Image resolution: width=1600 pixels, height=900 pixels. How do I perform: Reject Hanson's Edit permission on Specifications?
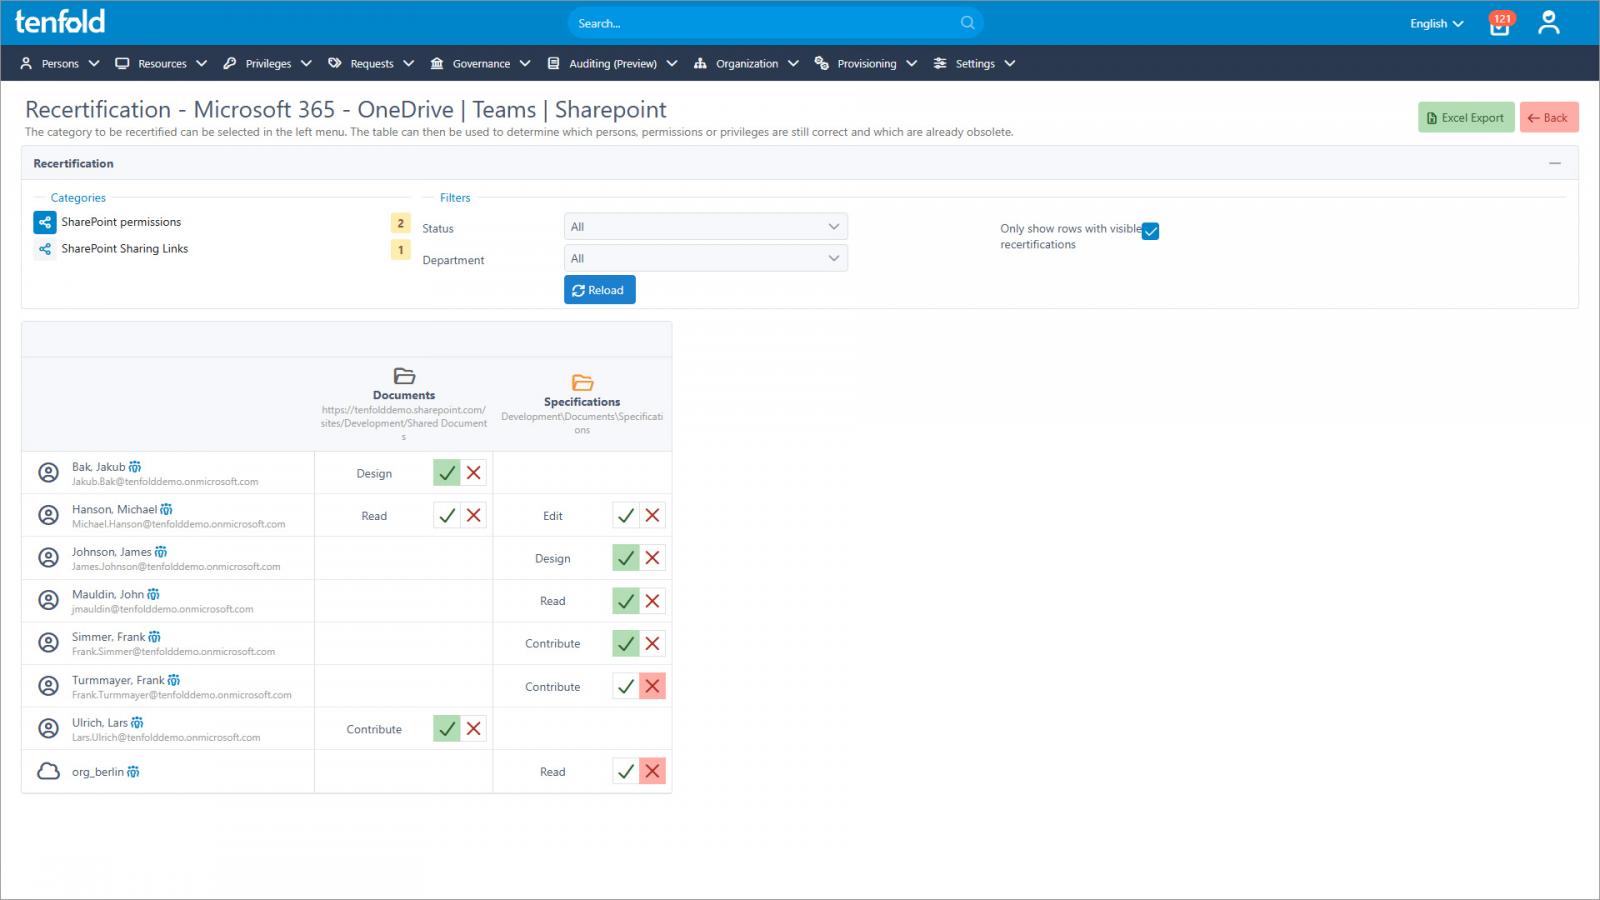pos(652,516)
